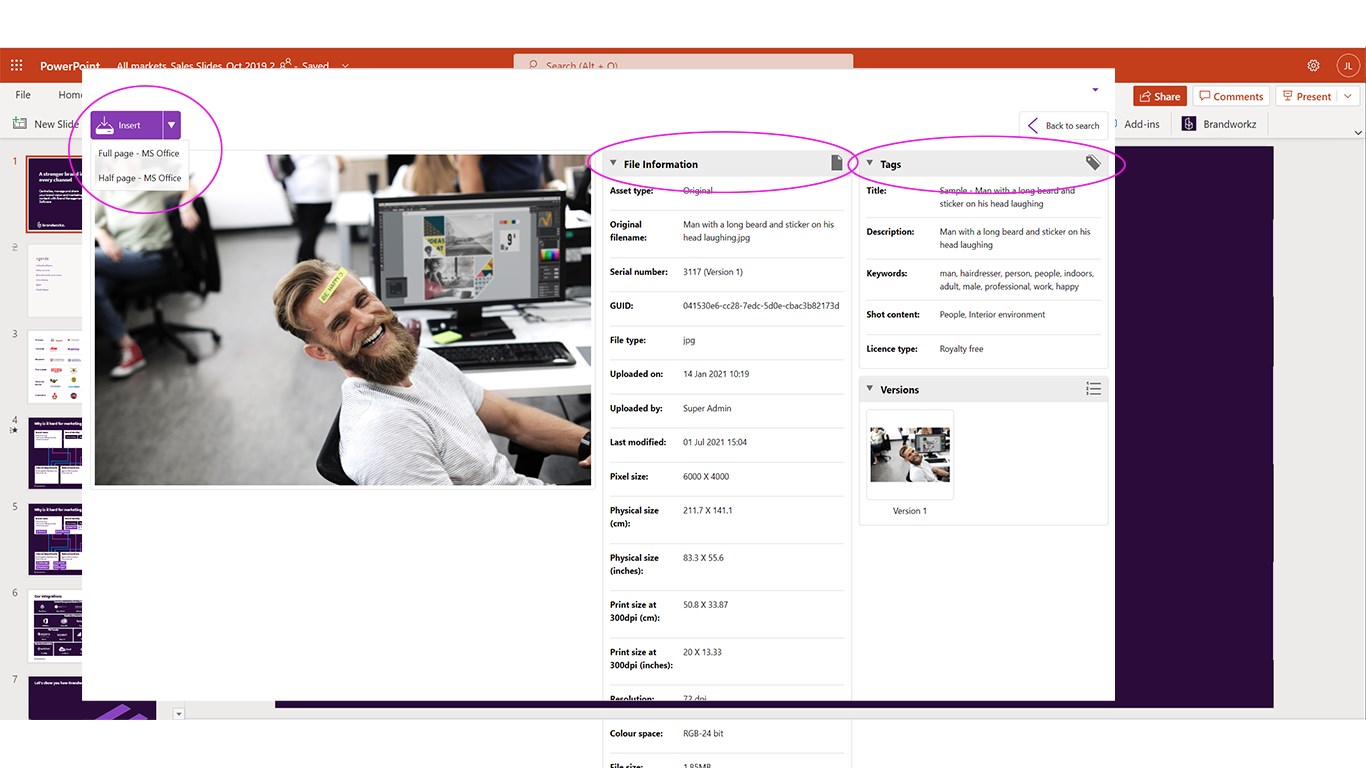Open the Present dropdown arrow

[1348, 96]
